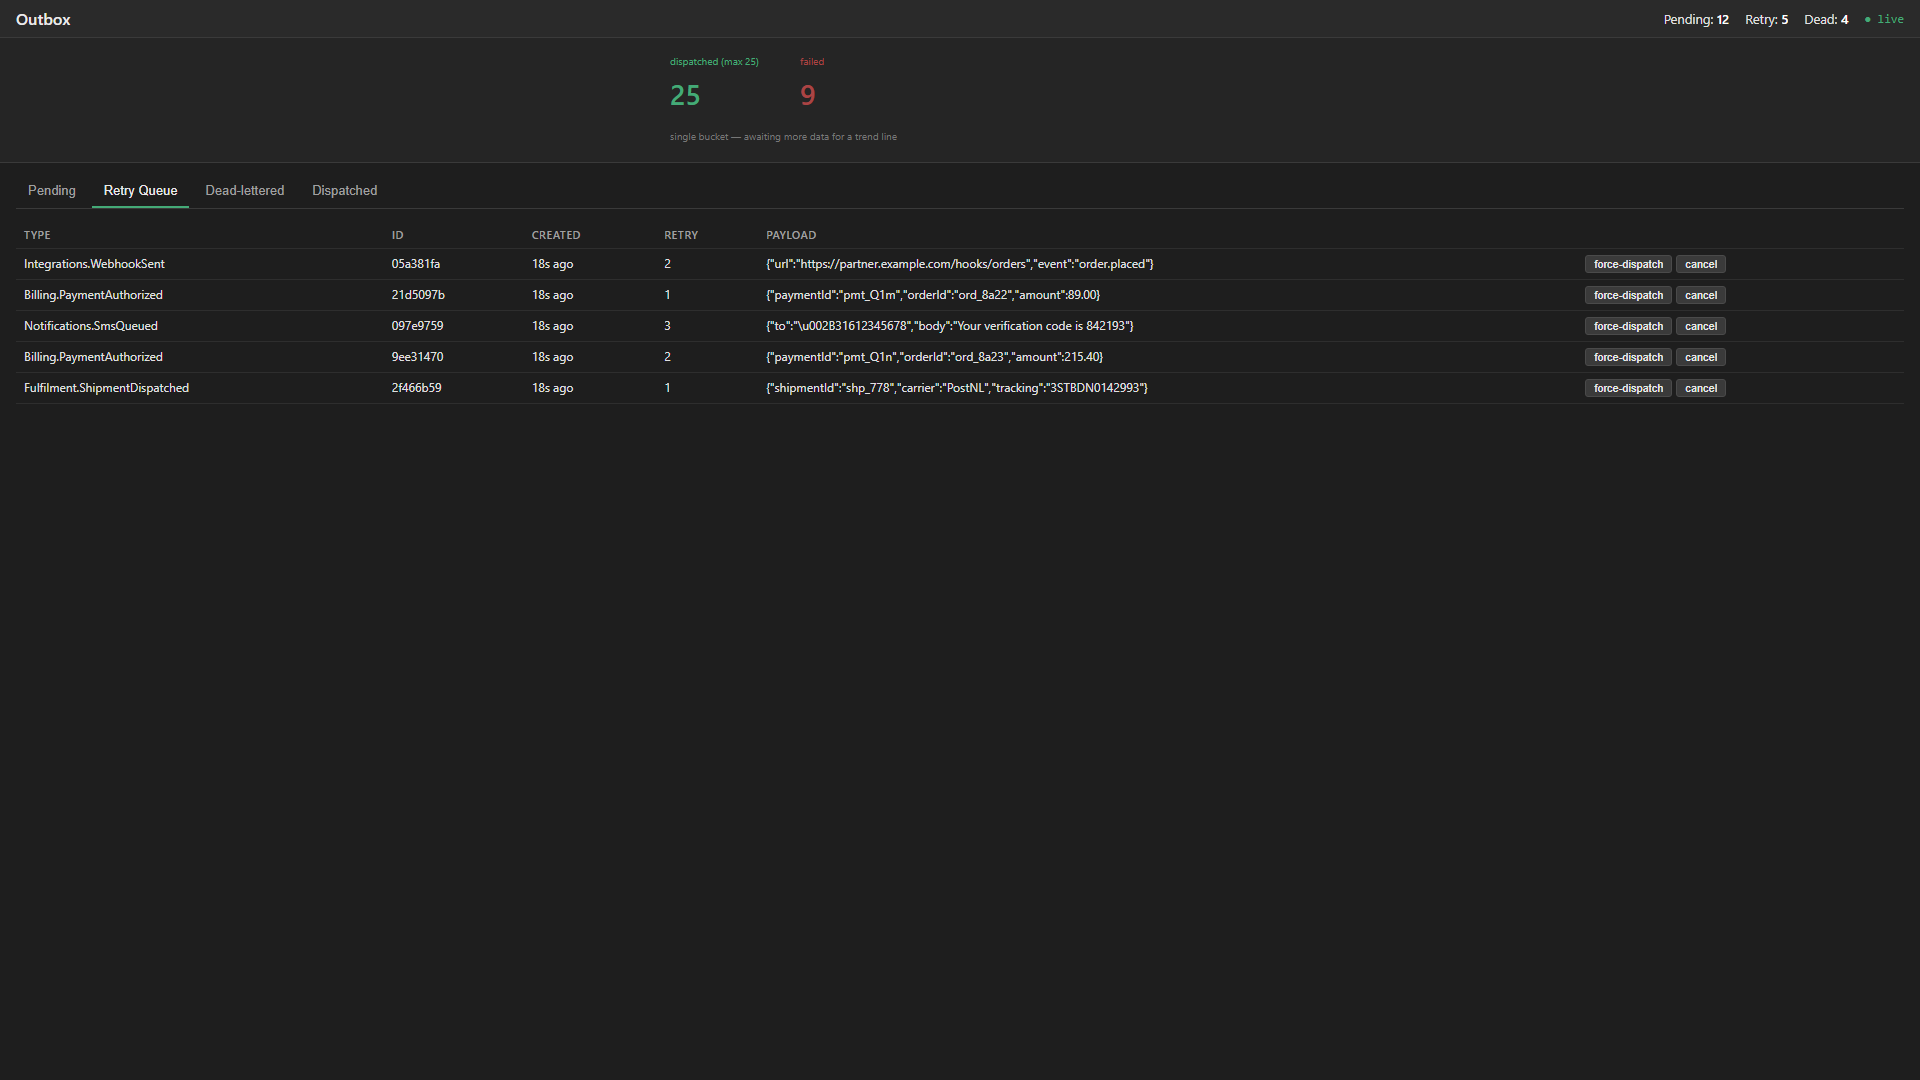This screenshot has width=1920, height=1080.
Task: Click the Fulfilment.ShipmentDispatched type cell
Action: coord(106,388)
